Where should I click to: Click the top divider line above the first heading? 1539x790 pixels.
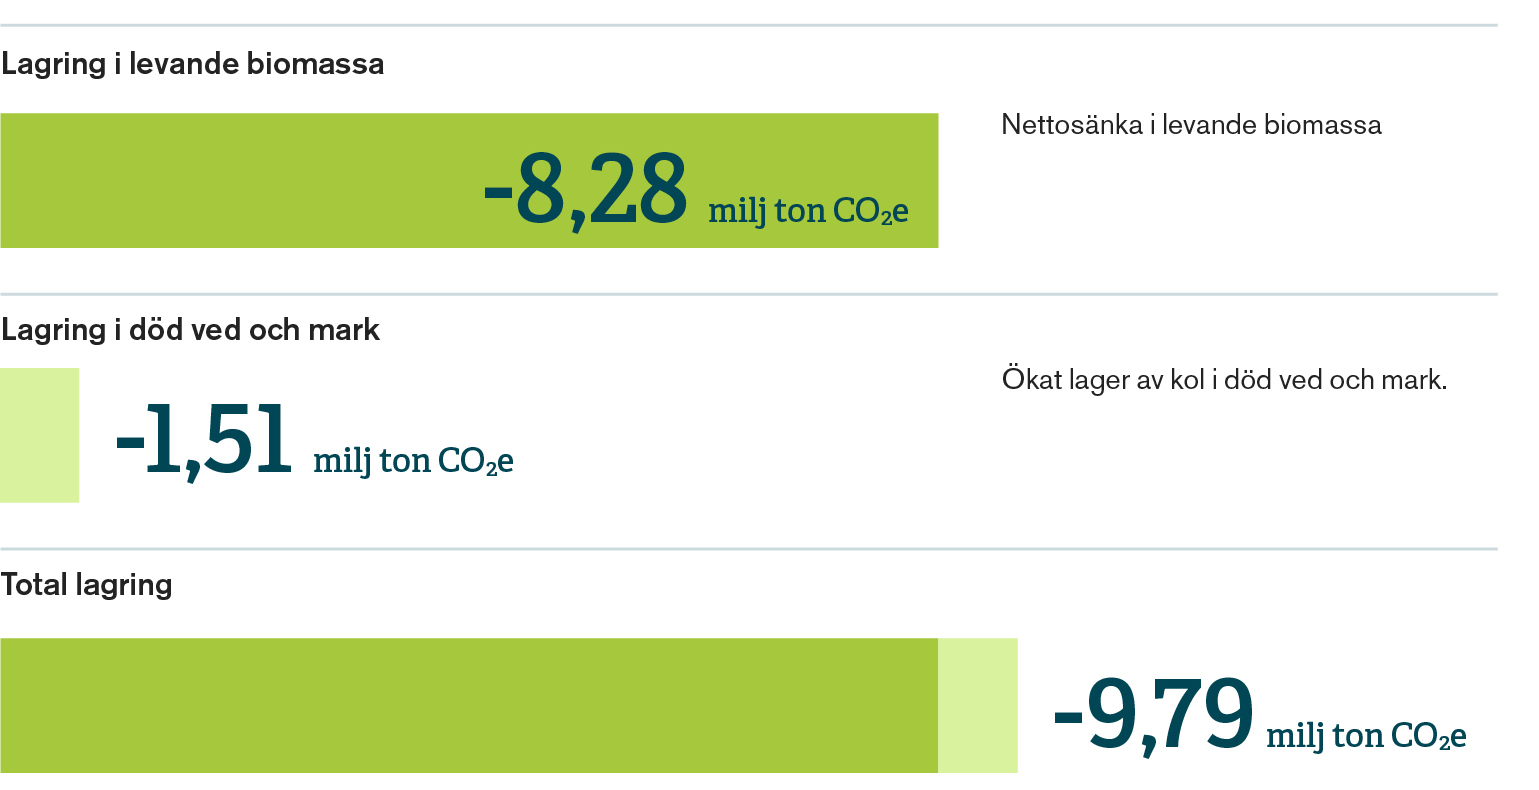[748, 25]
